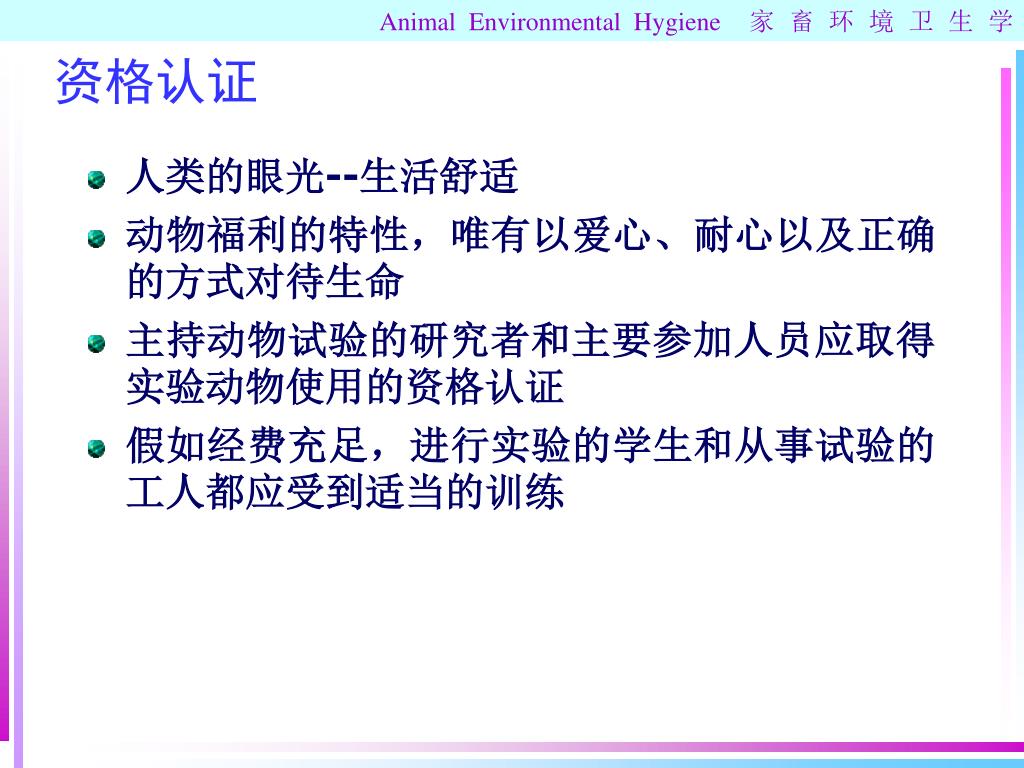The image size is (1024, 768).
Task: Click the green bullet beside 假如经费充足
Action: [x=97, y=449]
